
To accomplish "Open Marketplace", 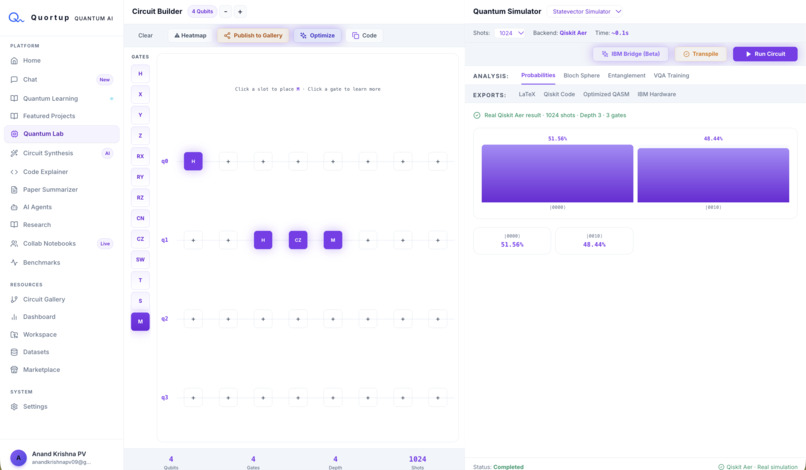I will [x=62, y=370].
